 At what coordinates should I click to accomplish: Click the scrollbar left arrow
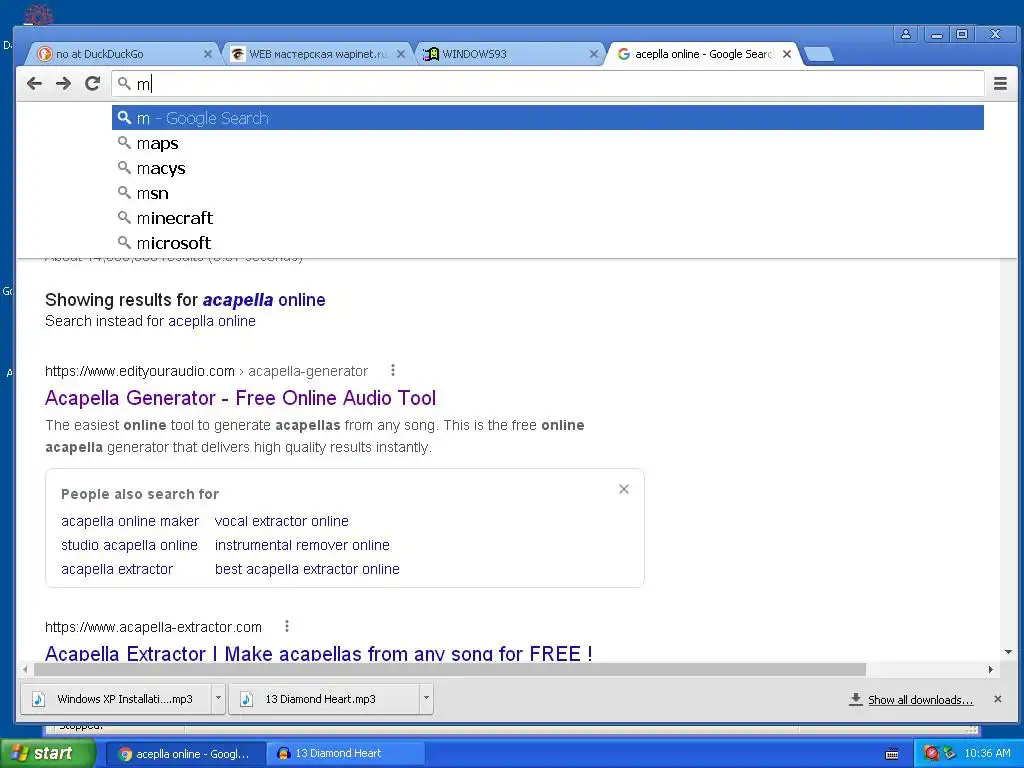click(25, 669)
